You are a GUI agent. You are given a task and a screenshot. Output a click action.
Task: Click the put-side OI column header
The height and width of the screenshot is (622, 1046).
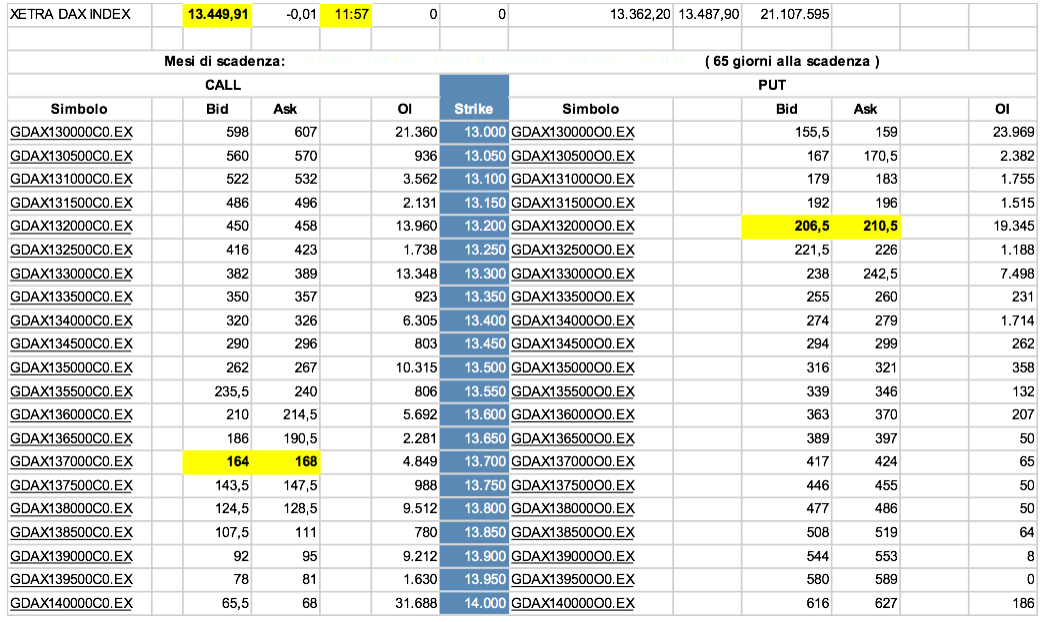(1002, 109)
